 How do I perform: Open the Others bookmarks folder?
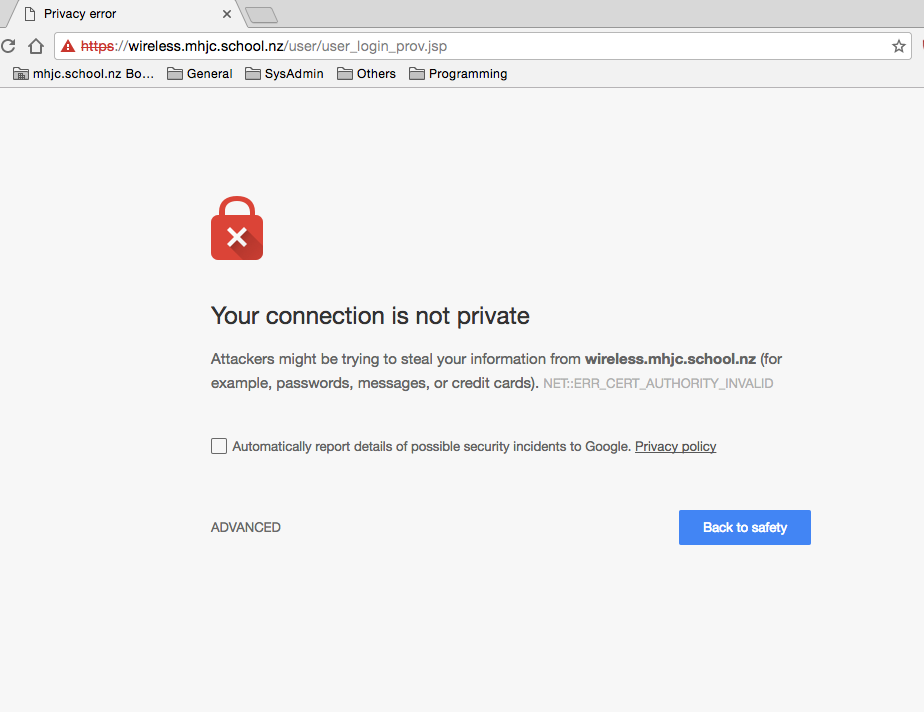[x=366, y=74]
